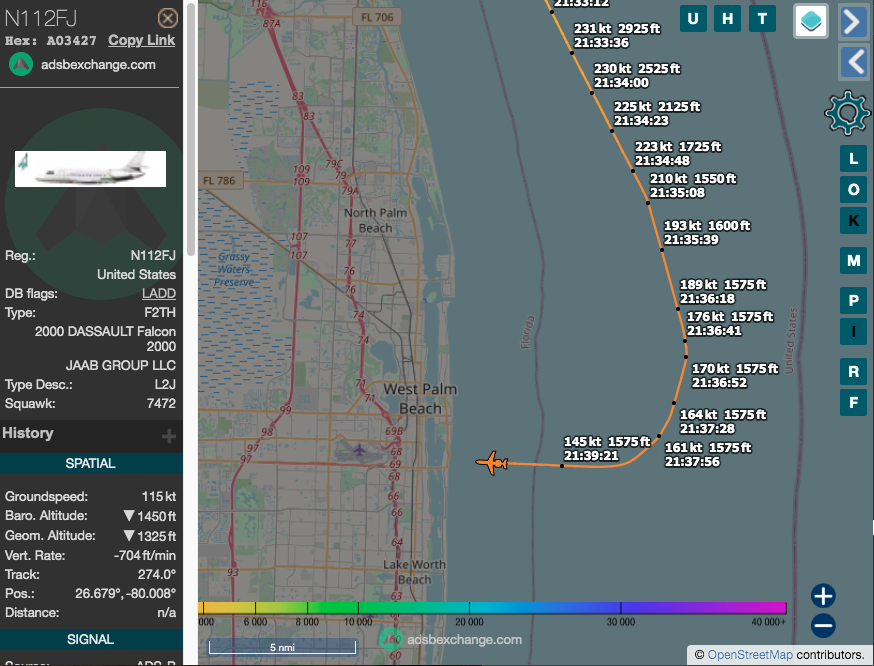Click the sidebar vertical scrollbar

[191, 128]
